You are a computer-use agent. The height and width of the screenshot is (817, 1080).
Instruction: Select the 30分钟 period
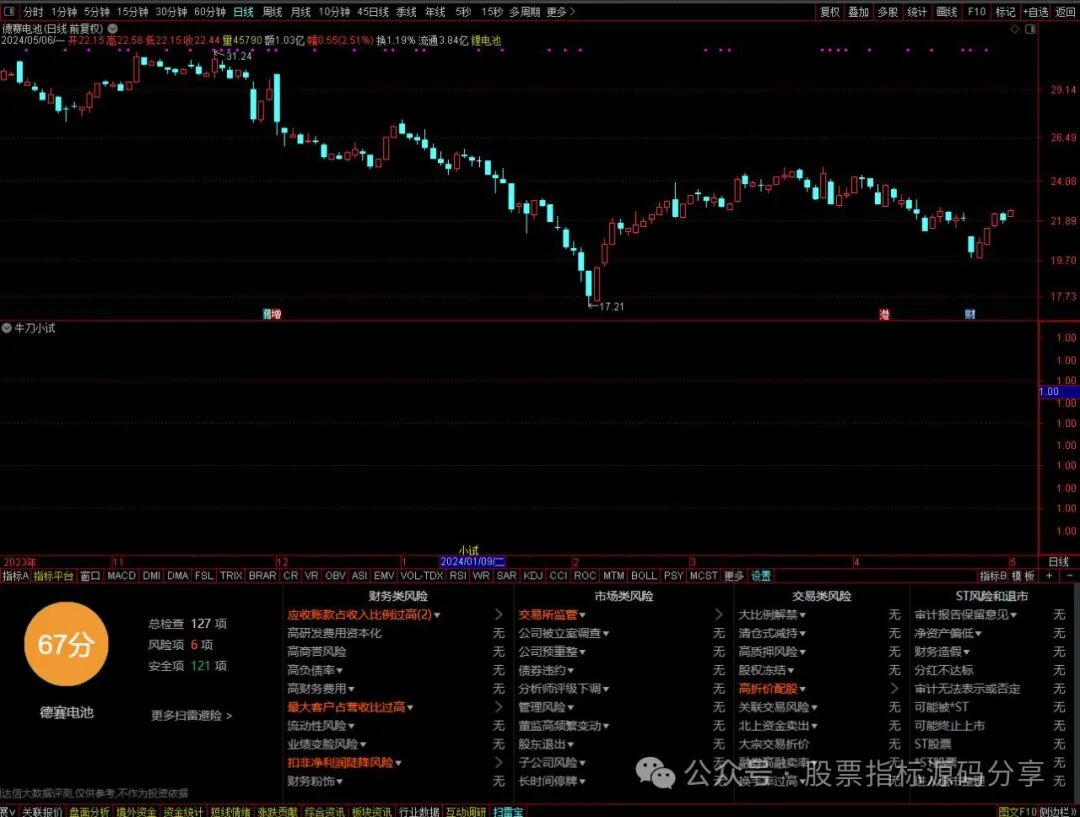[x=172, y=12]
